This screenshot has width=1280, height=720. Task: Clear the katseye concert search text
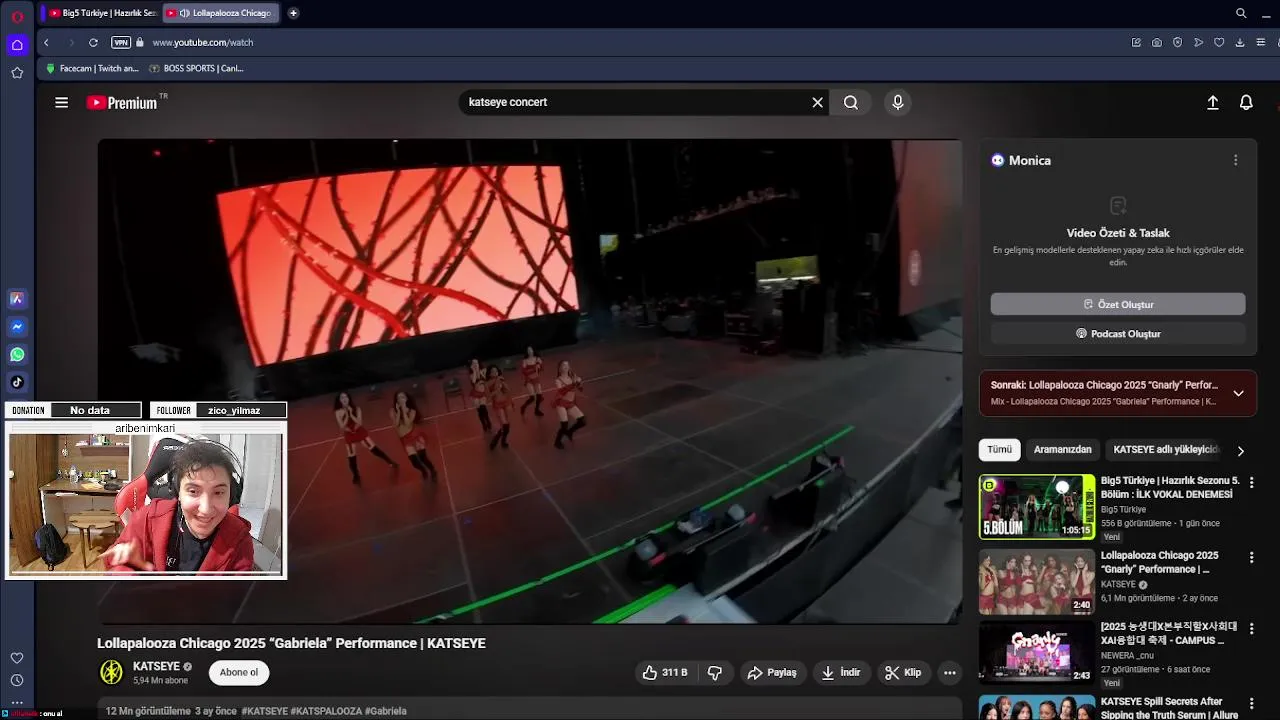[x=817, y=102]
